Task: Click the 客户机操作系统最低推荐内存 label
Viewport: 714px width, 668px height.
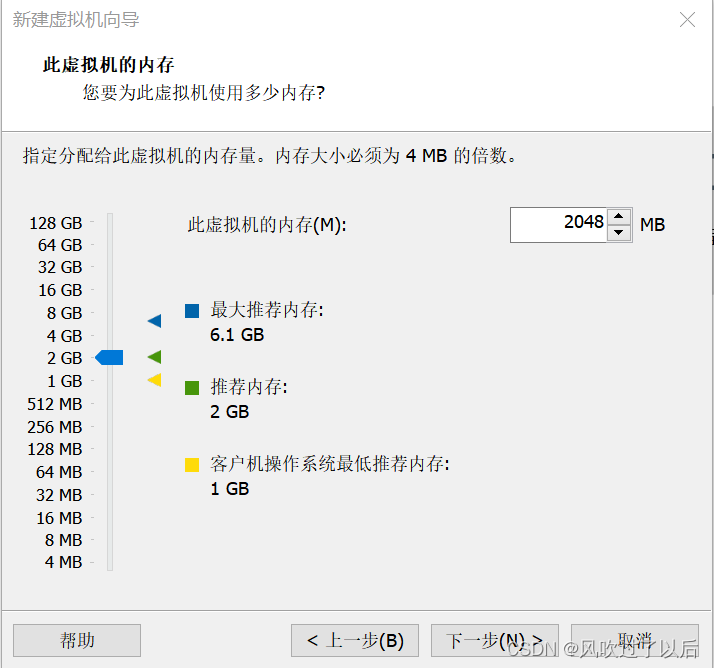Action: pyautogui.click(x=330, y=464)
